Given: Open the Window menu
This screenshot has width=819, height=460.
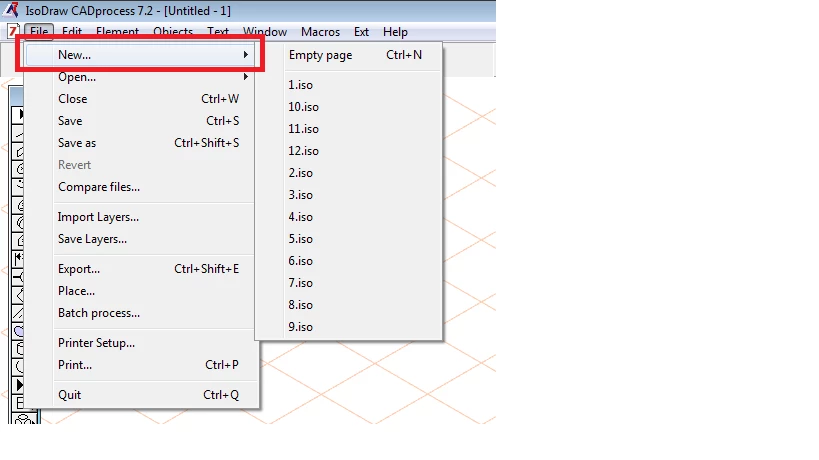Looking at the screenshot, I should [265, 32].
